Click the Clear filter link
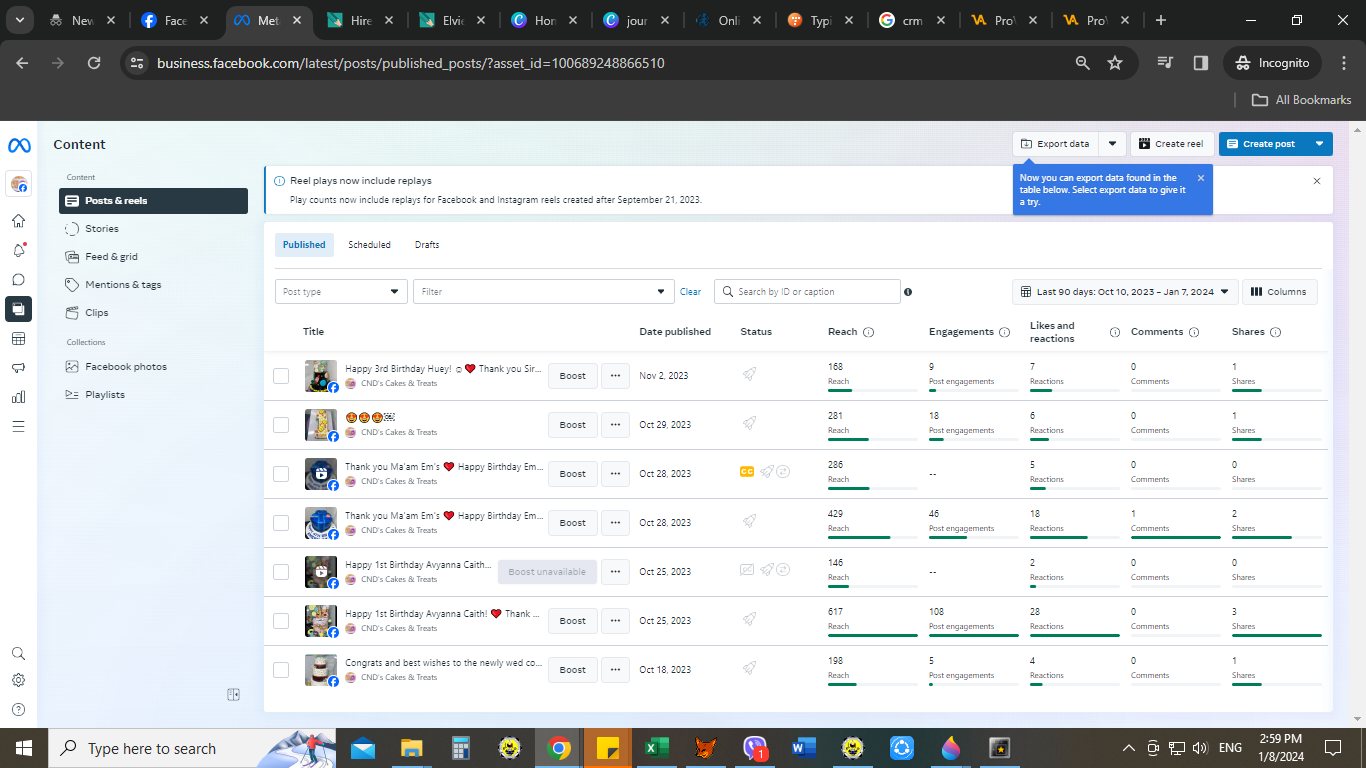The height and width of the screenshot is (768, 1366). pyautogui.click(x=691, y=292)
